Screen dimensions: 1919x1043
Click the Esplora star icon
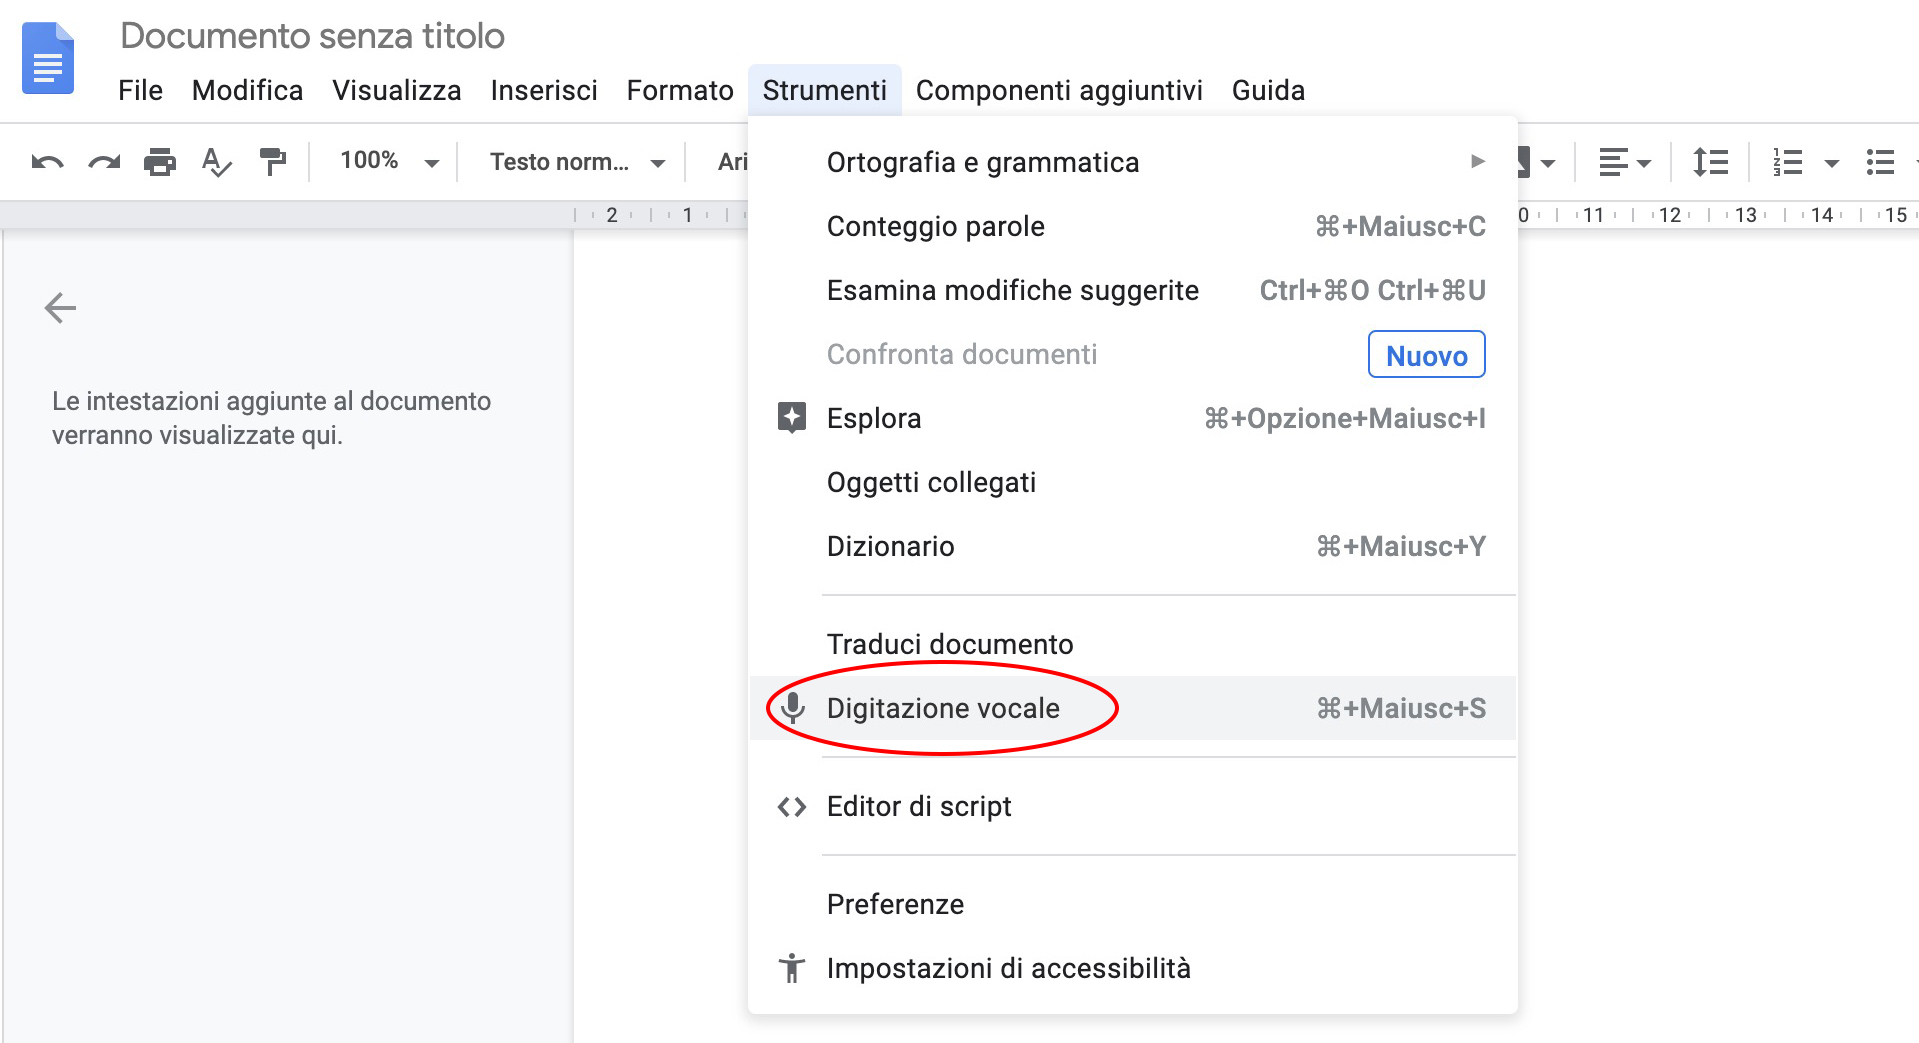coord(793,418)
